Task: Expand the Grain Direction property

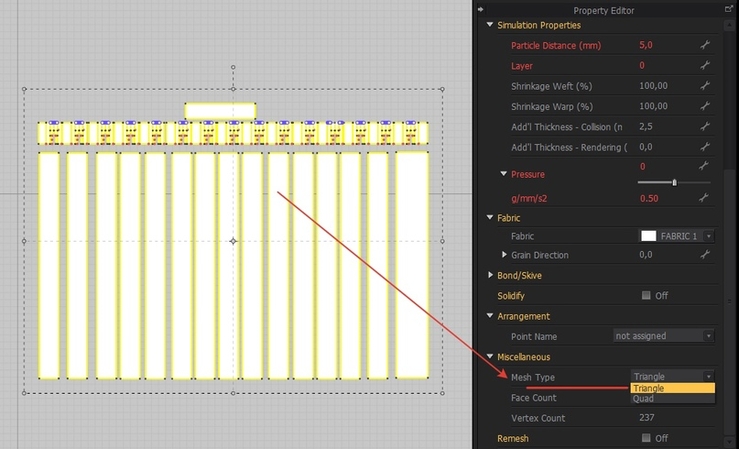Action: [x=504, y=254]
